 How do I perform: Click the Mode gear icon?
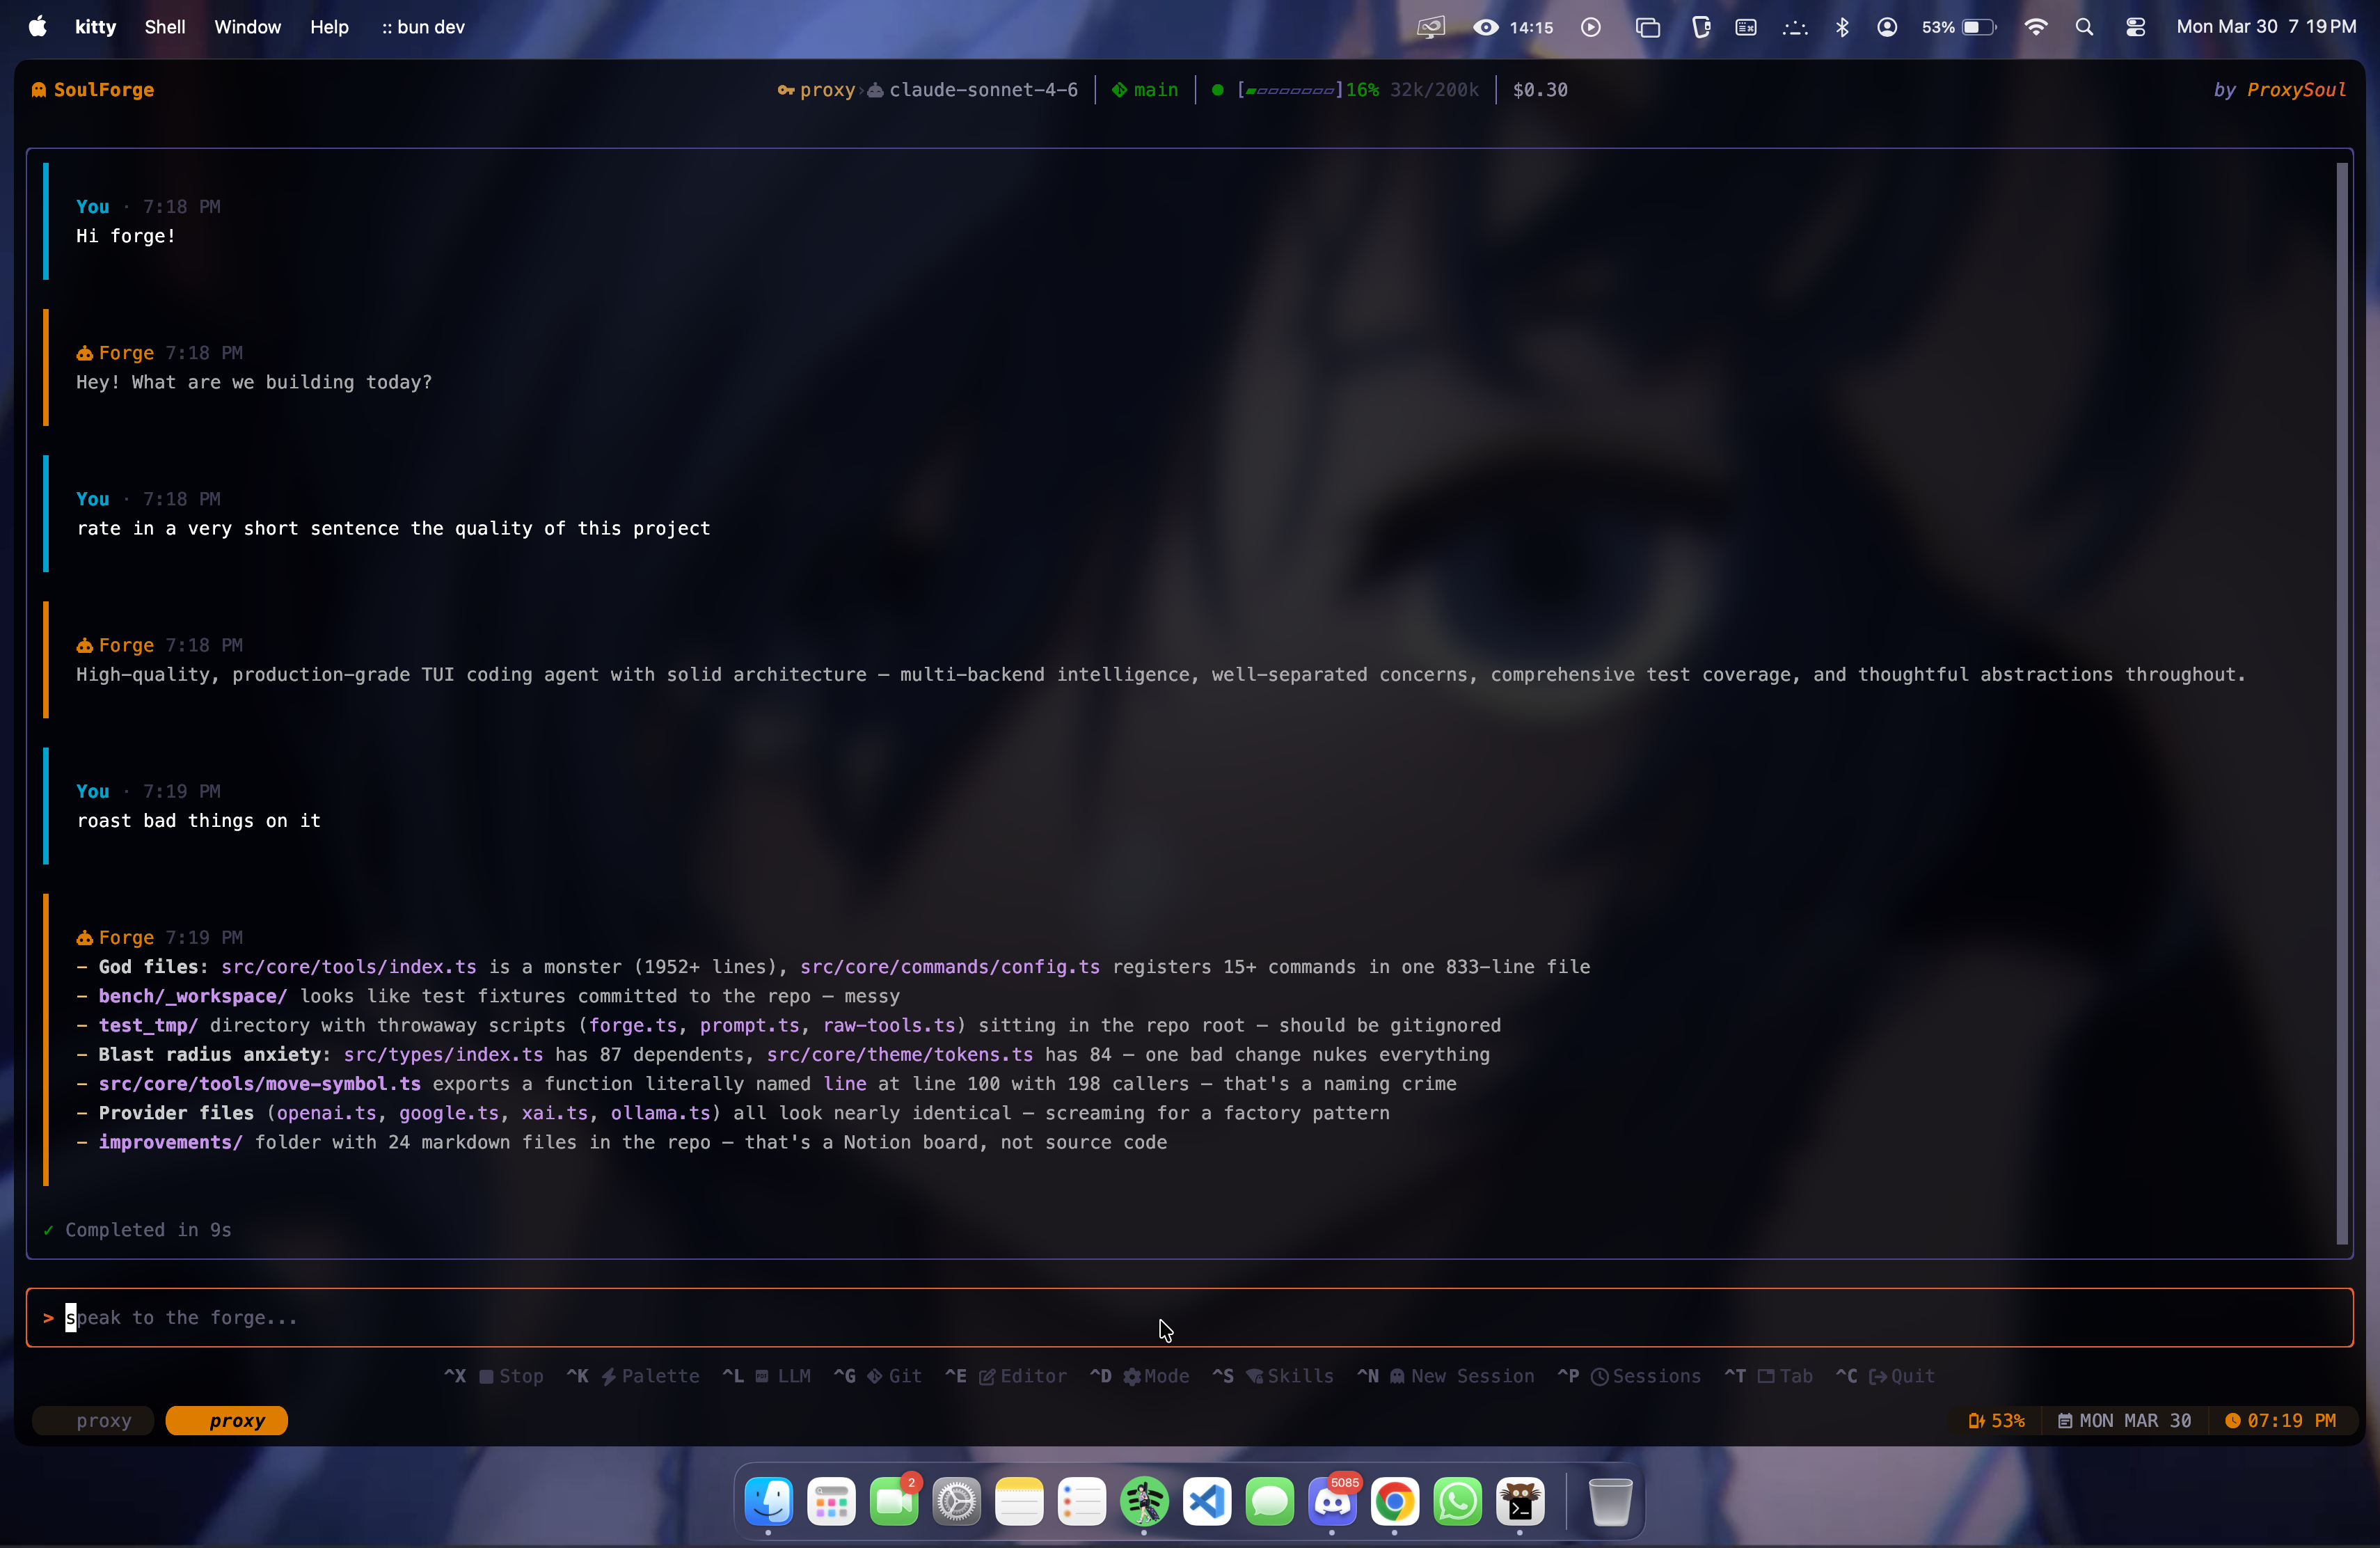tap(1131, 1376)
